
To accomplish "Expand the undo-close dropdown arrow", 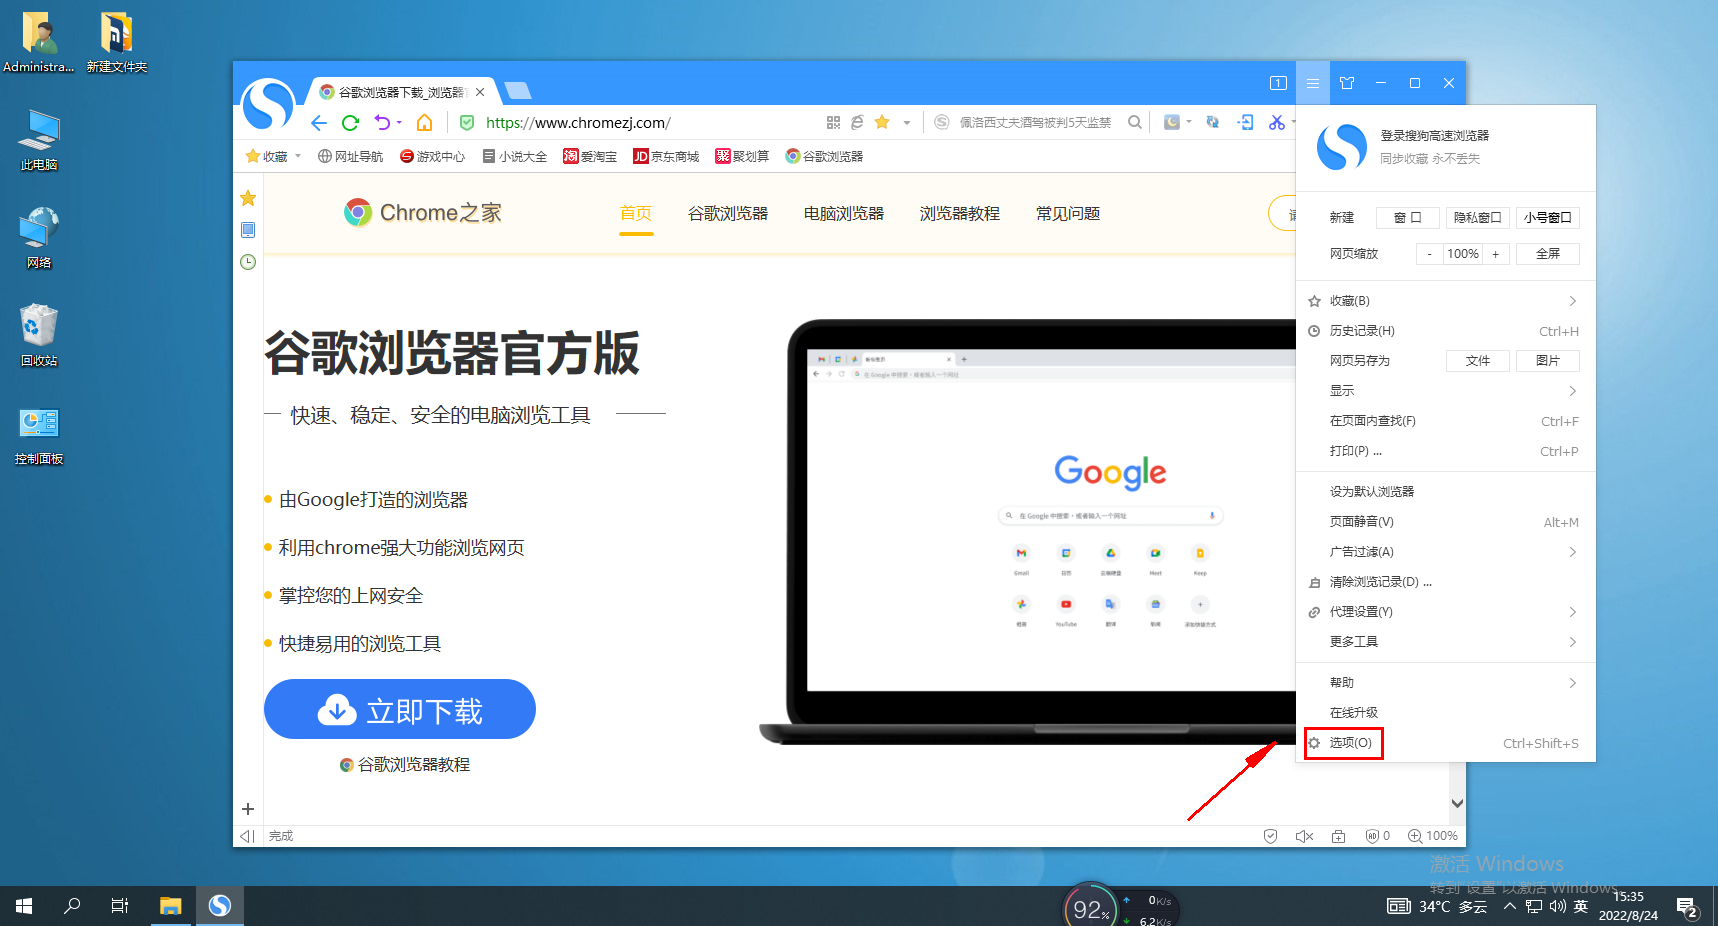I will (399, 122).
